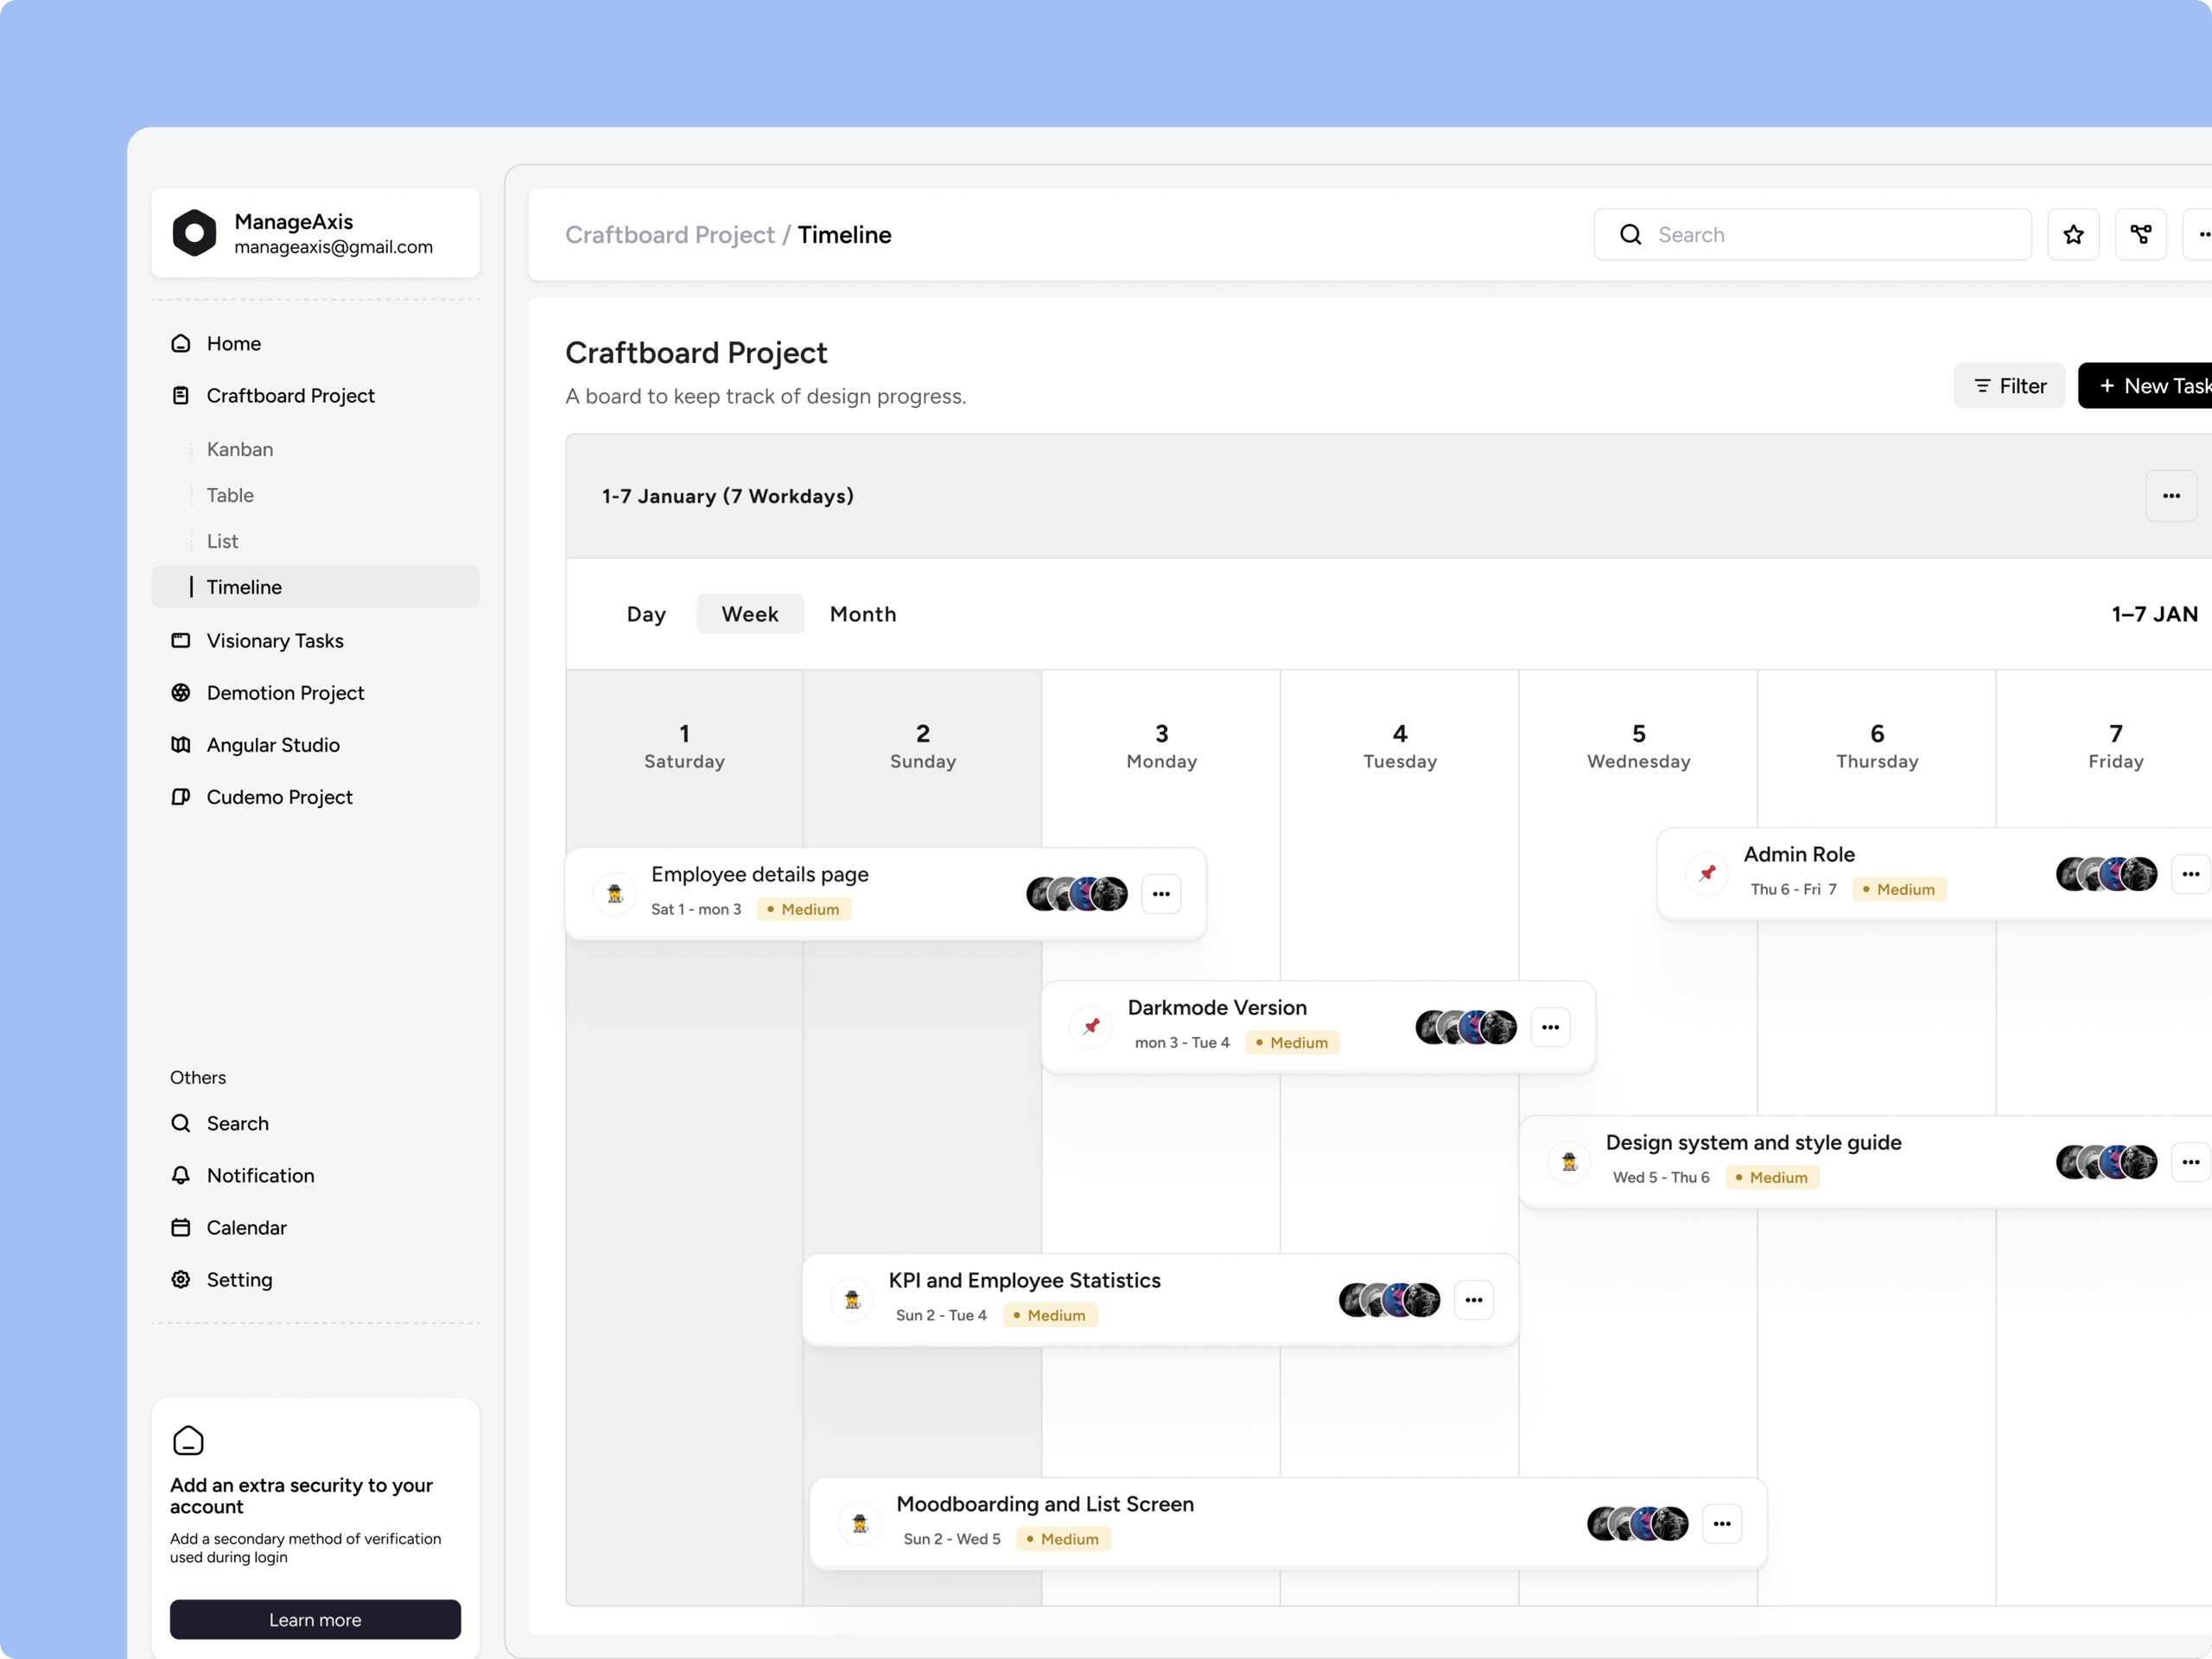This screenshot has width=2212, height=1659.
Task: Switch to the Table view tab
Action: coord(230,495)
